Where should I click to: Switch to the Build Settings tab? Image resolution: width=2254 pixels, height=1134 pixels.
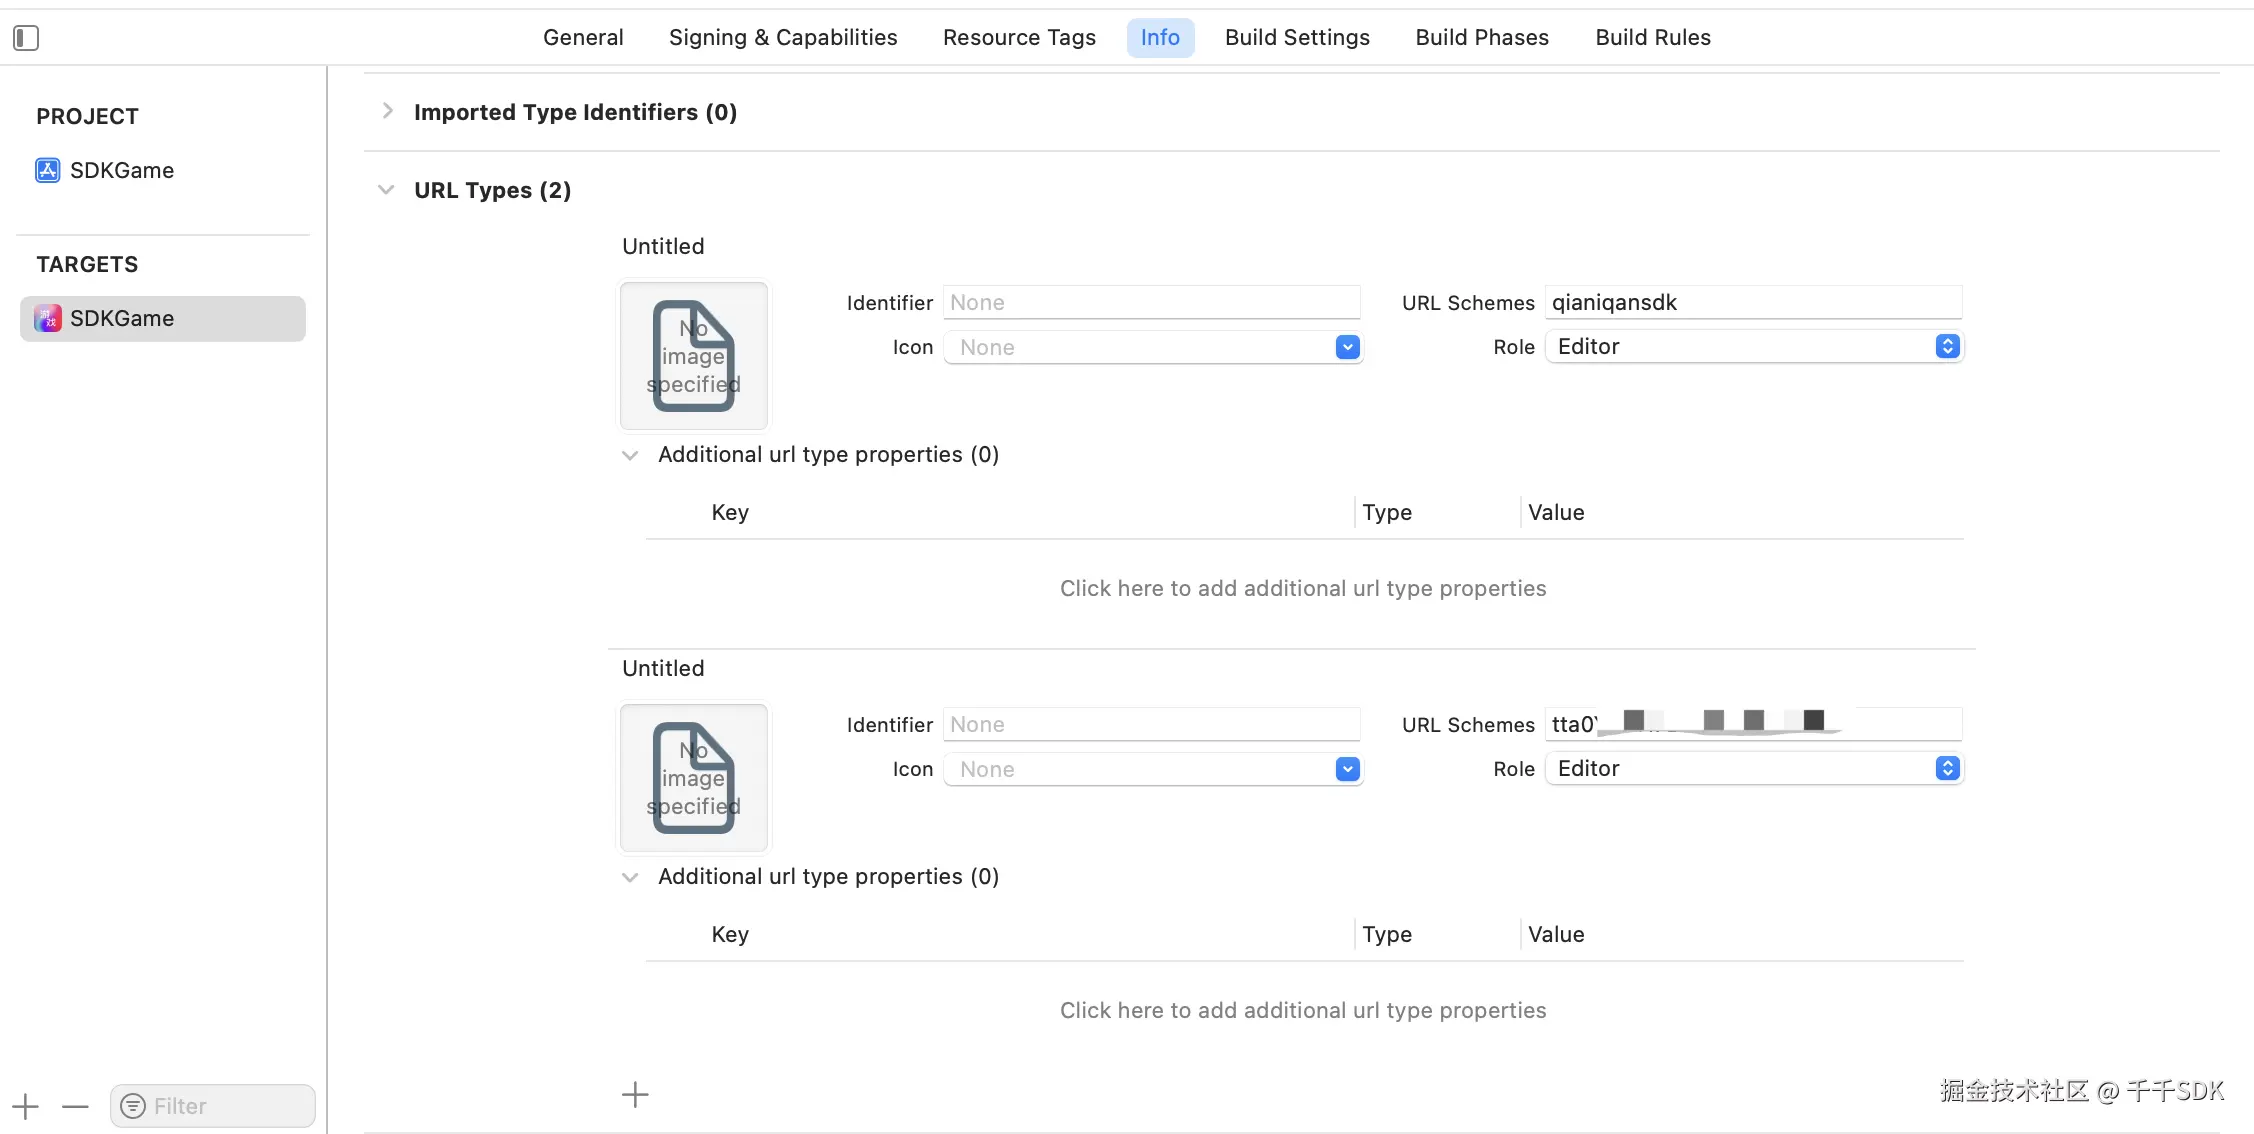pyautogui.click(x=1297, y=38)
